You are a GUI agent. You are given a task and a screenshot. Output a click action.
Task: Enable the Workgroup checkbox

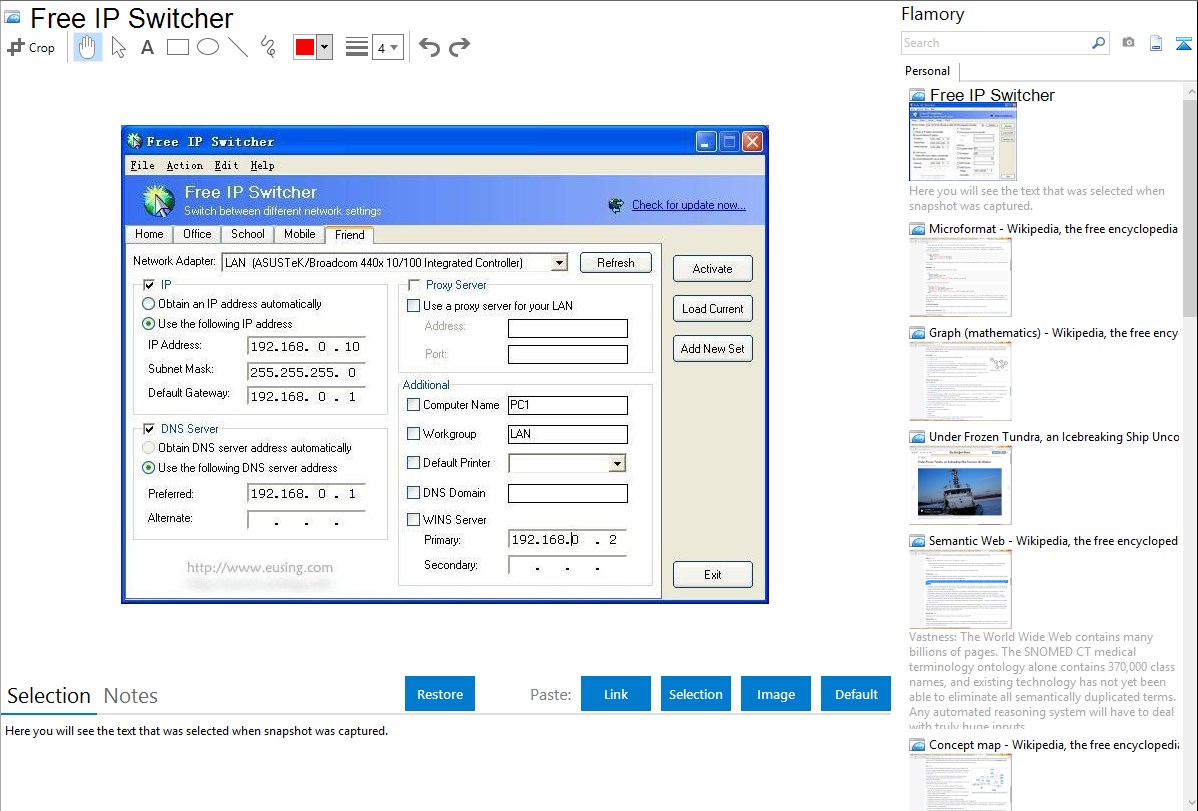pyautogui.click(x=413, y=433)
